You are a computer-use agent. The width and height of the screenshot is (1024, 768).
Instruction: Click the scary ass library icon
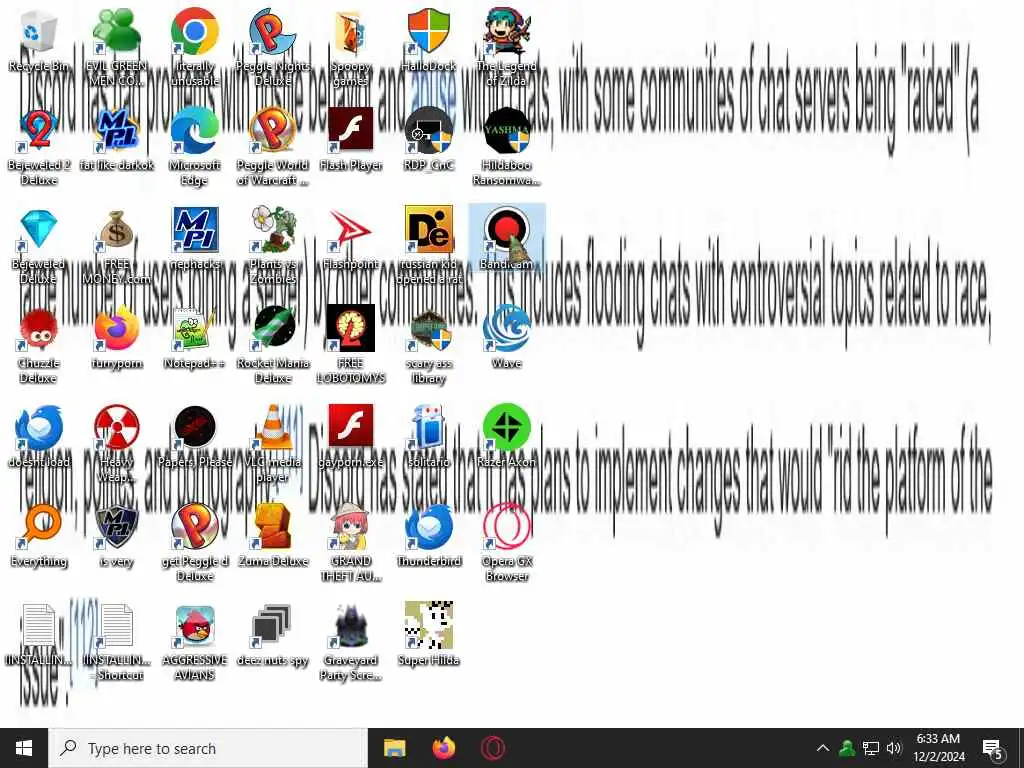429,329
